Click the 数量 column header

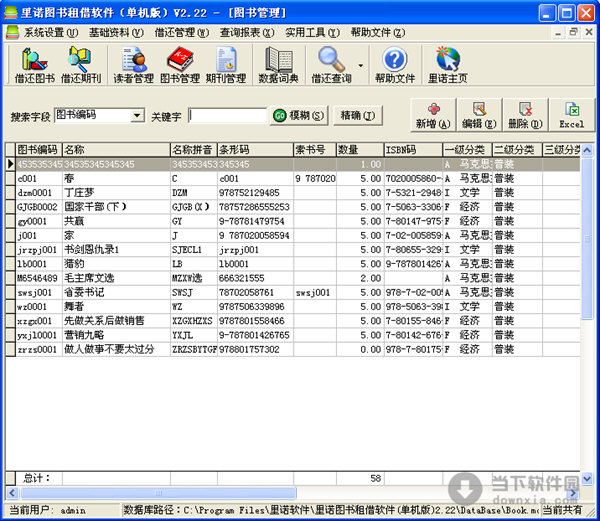[360, 150]
